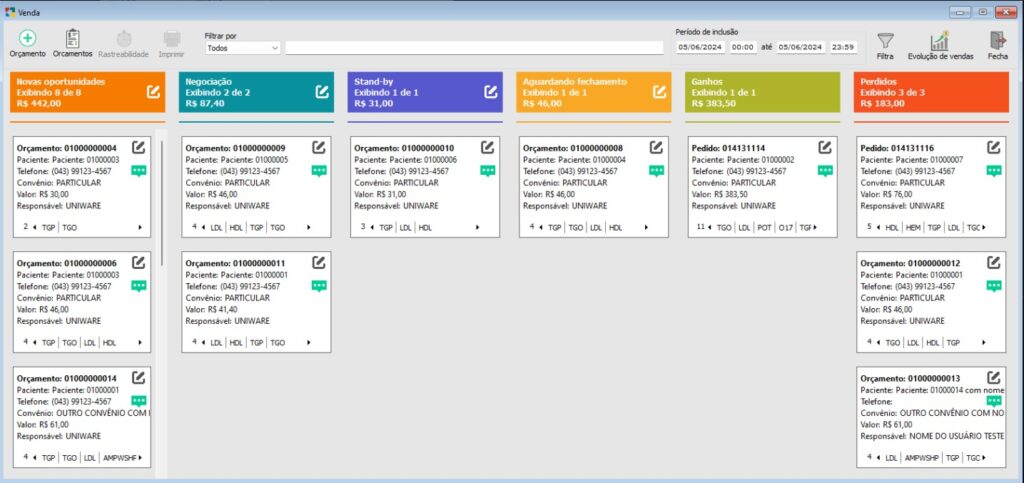Image resolution: width=1024 pixels, height=483 pixels.
Task: Click the Filtra funnel icon
Action: [885, 40]
